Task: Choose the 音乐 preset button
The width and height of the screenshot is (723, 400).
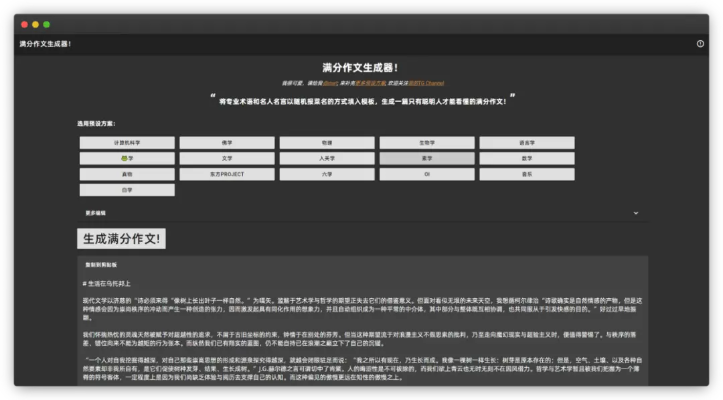Action: (527, 174)
